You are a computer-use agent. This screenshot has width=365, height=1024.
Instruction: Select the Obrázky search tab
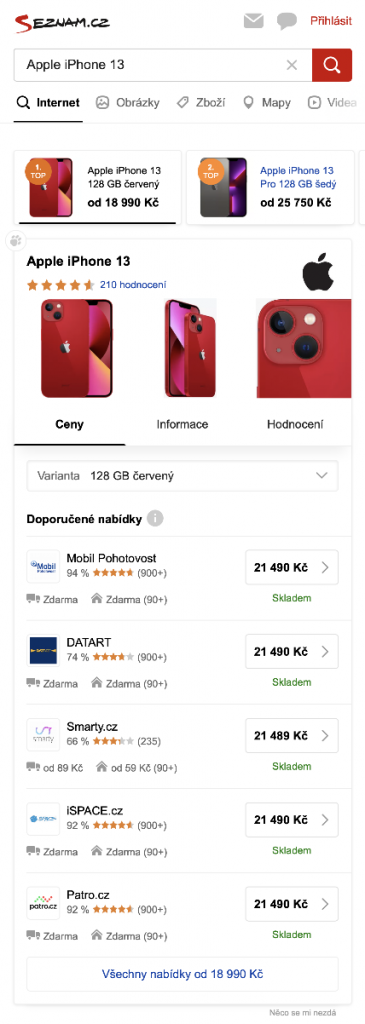click(127, 103)
